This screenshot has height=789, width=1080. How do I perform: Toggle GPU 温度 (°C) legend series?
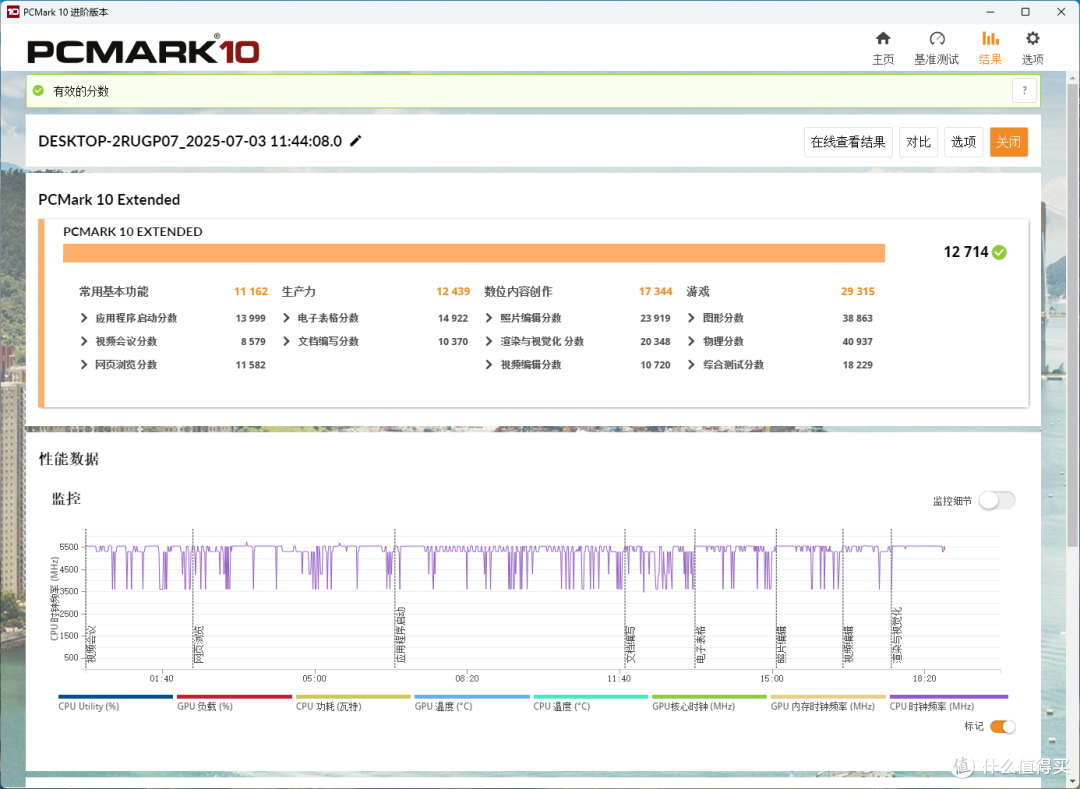472,702
